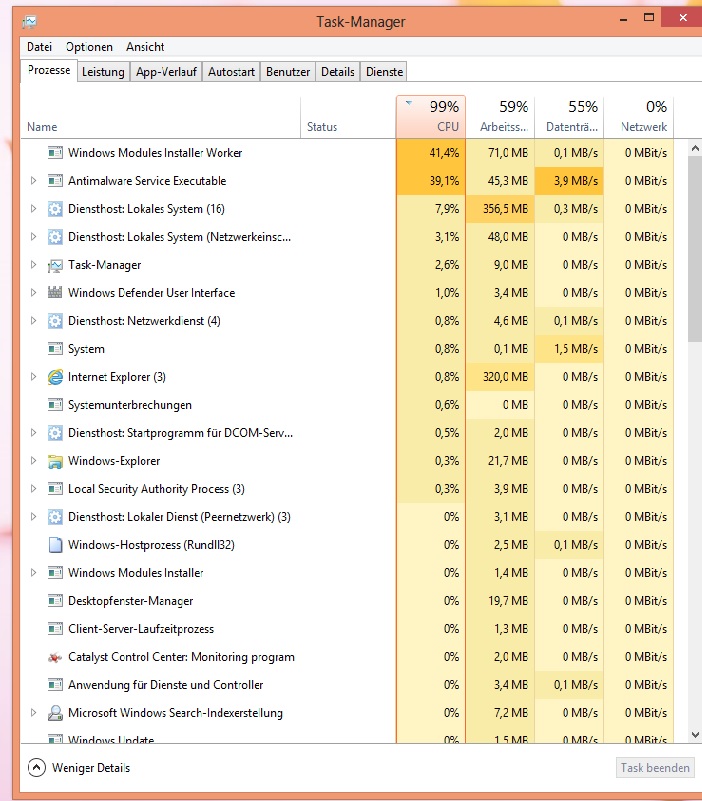
Task: Click the Windows Defender User Interface castle icon
Action: (55, 292)
